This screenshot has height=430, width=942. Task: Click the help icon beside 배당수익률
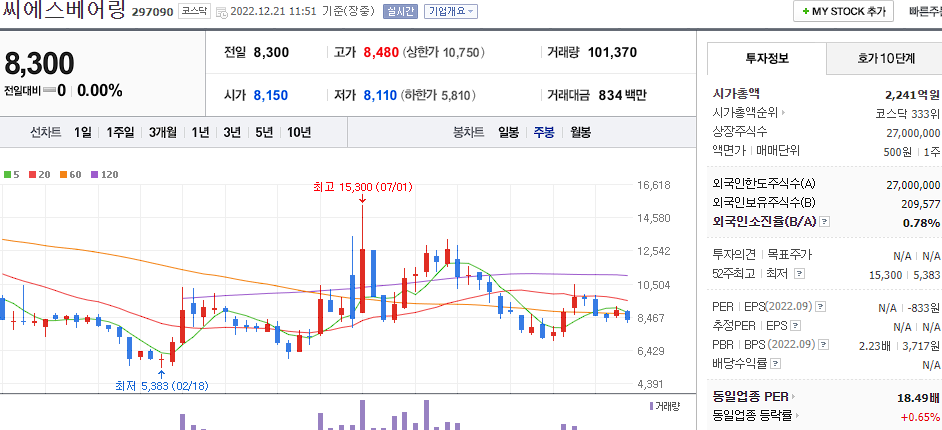(x=776, y=364)
